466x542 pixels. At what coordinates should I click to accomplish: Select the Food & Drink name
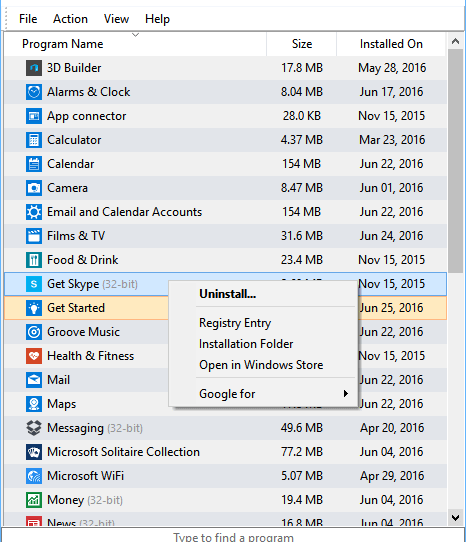[83, 260]
